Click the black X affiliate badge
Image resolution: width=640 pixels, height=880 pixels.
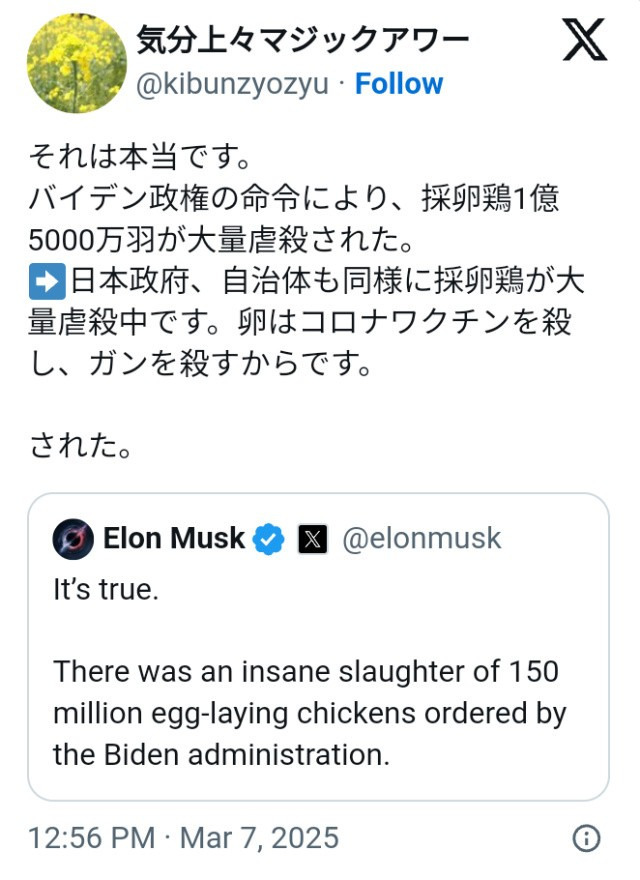(312, 539)
